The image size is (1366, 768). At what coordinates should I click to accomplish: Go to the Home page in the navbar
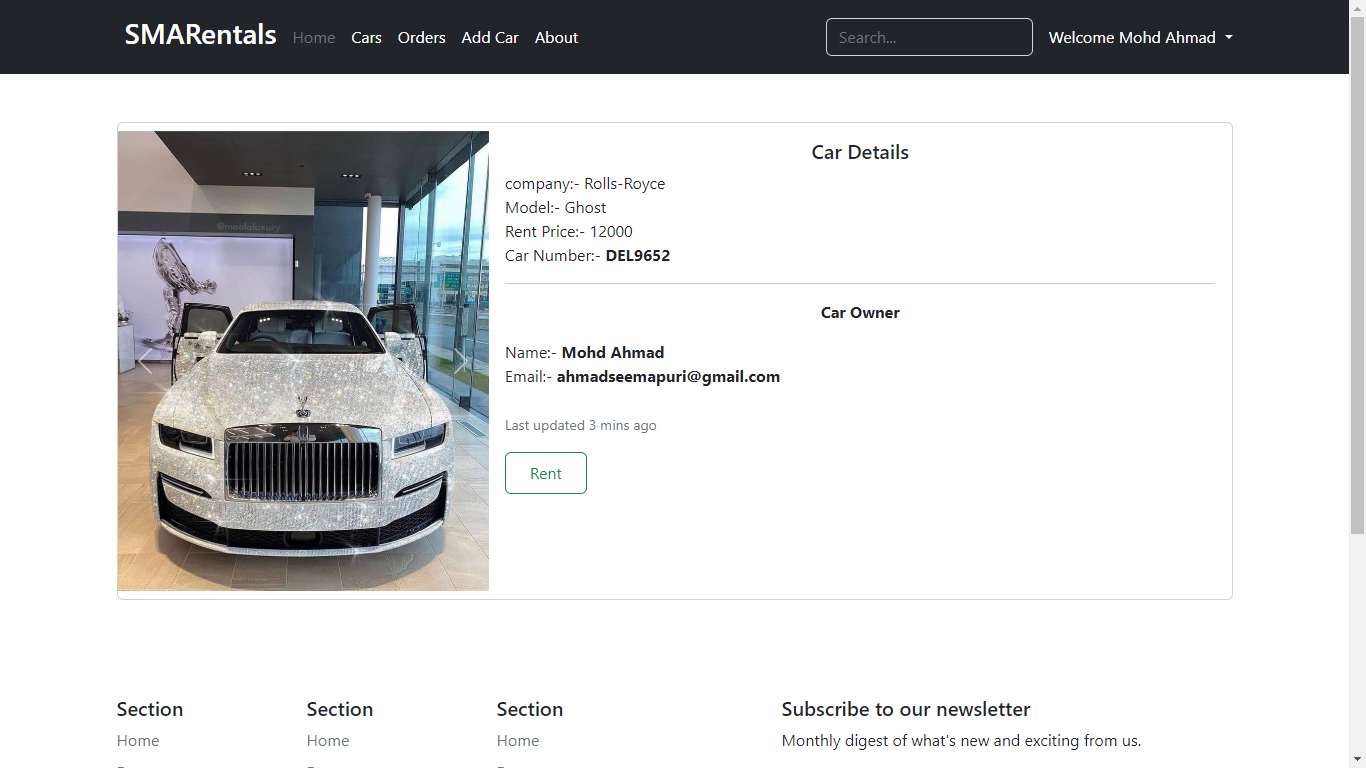click(314, 37)
